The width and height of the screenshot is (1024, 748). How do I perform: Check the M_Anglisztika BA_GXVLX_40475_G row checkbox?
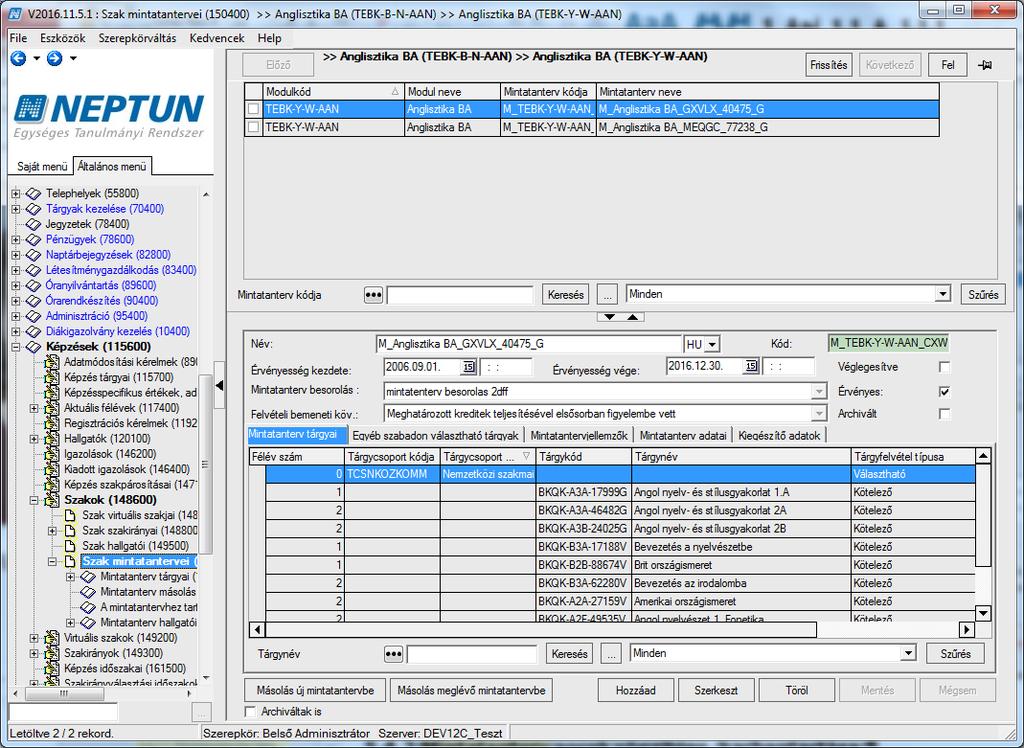click(253, 109)
